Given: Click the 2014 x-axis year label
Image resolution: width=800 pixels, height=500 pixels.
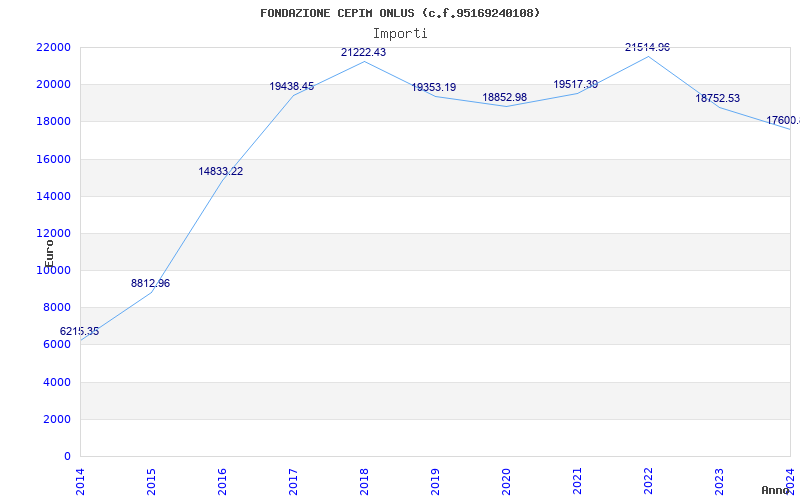Looking at the screenshot, I should point(80,481).
